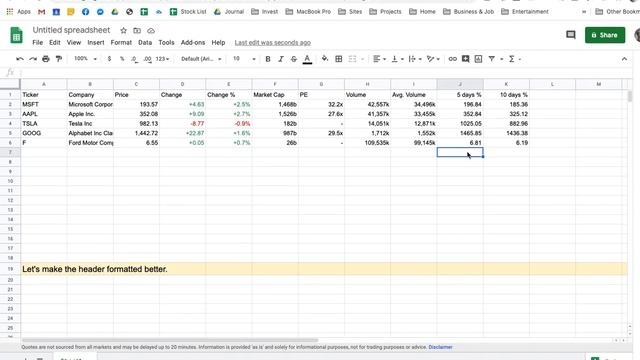
Task: Select row 19 header
Action: pos(10,269)
